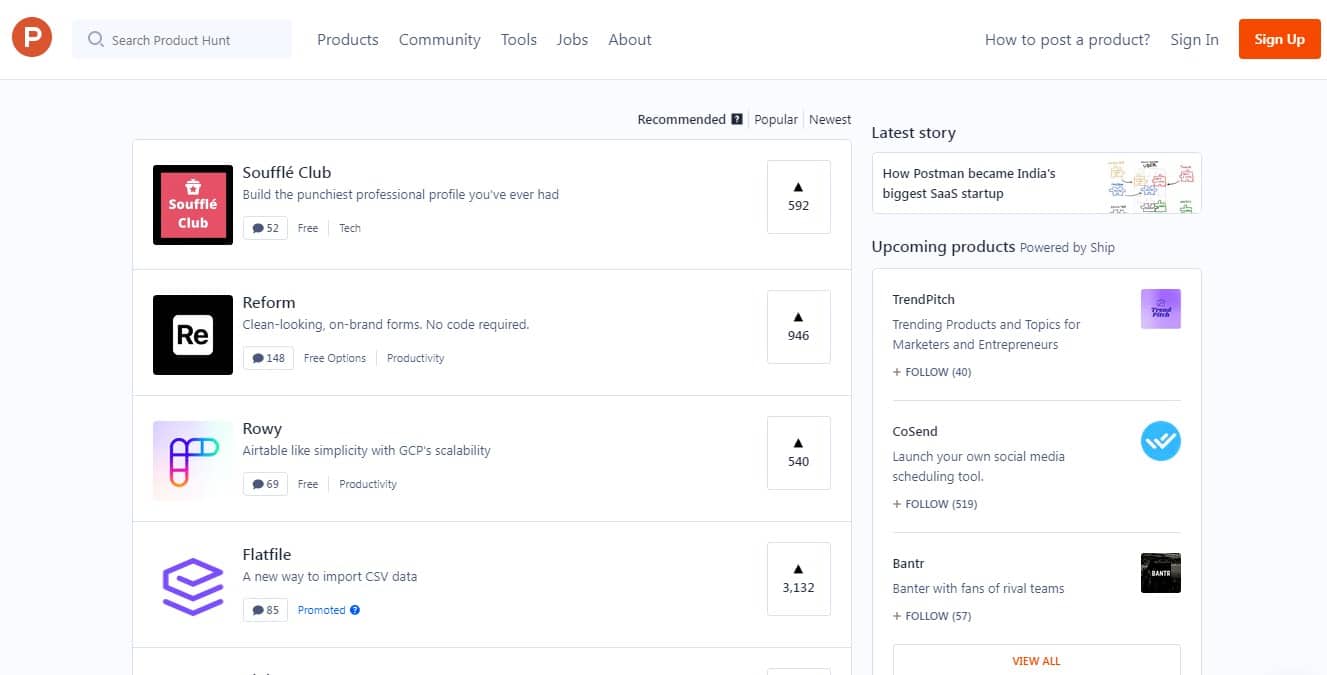Upvote Soufflé Club with 592 votes
Image resolution: width=1327 pixels, height=675 pixels.
point(798,197)
